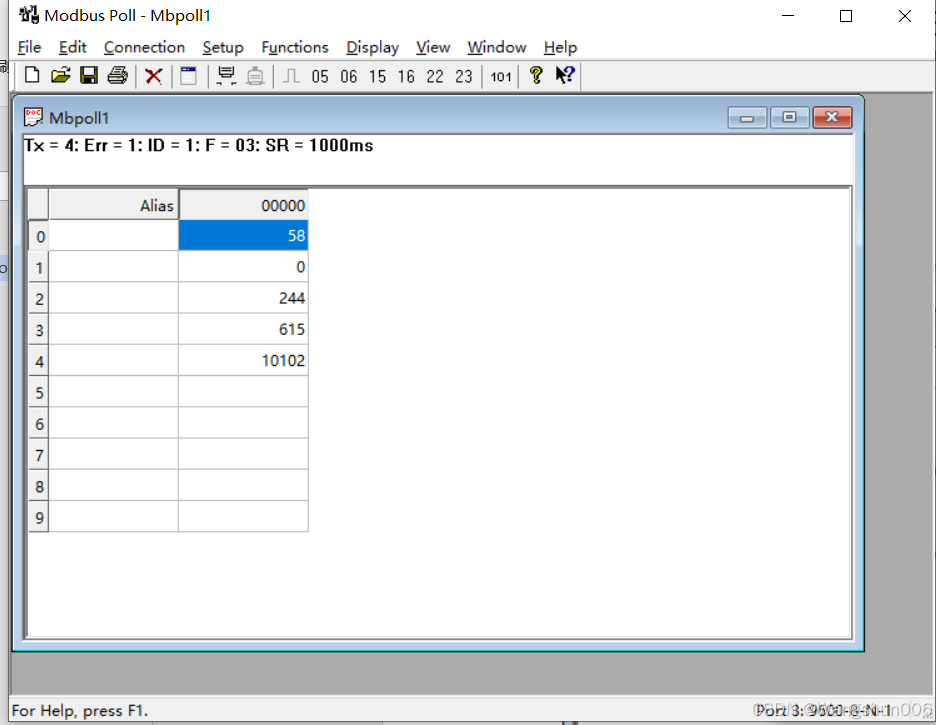Select function 06 Write Single Register

[349, 76]
